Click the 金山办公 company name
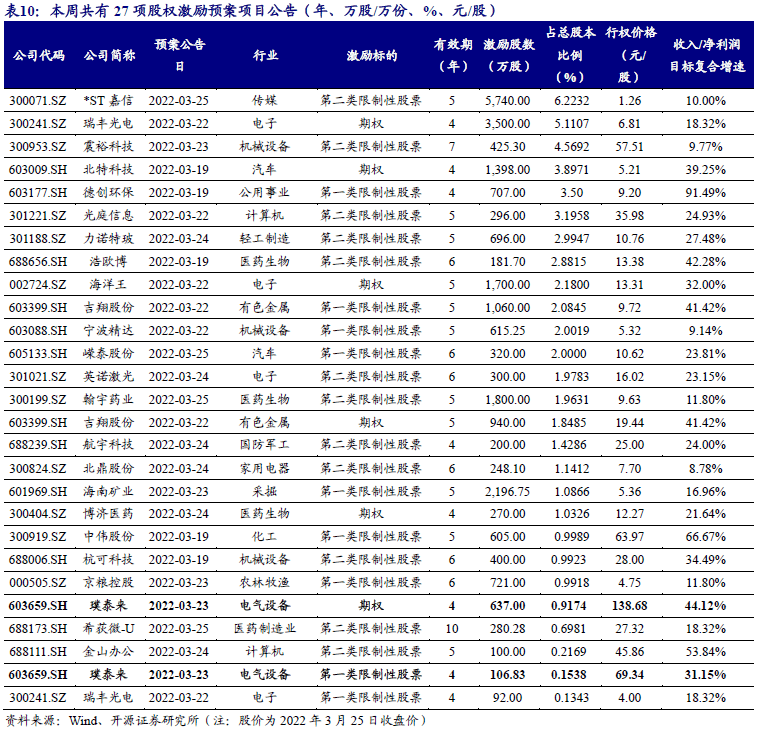This screenshot has width=759, height=732. coord(107,650)
